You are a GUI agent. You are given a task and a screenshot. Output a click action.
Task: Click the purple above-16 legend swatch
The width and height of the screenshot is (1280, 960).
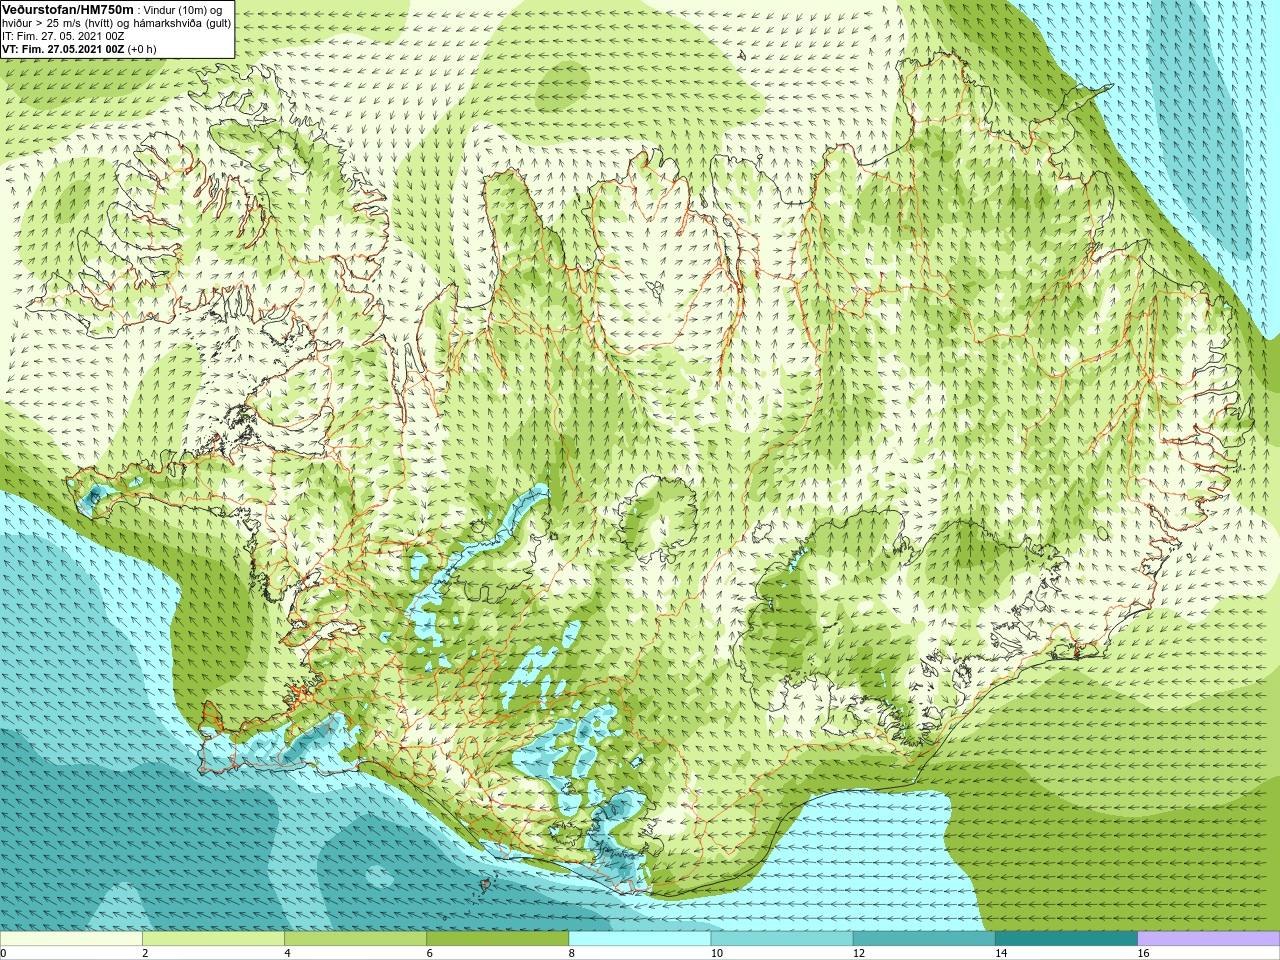click(x=1208, y=939)
